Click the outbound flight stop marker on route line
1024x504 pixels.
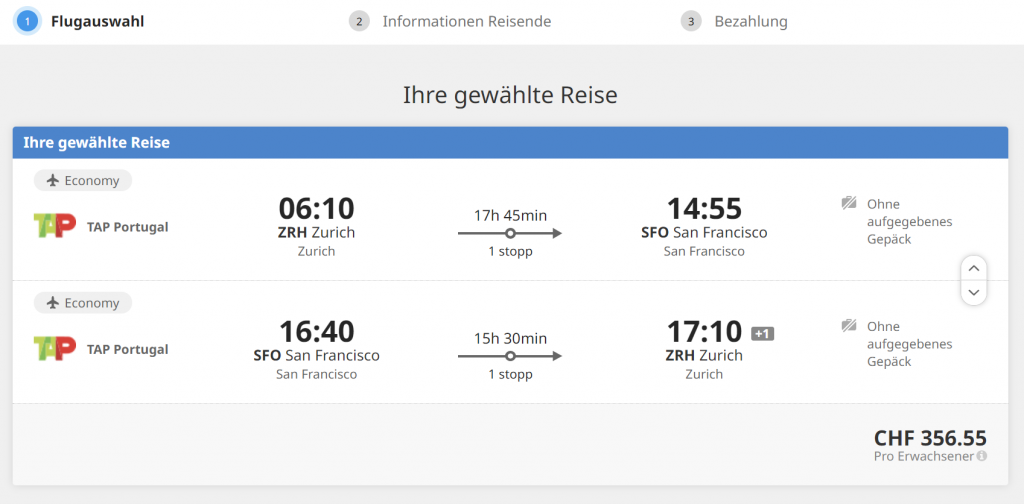[510, 233]
